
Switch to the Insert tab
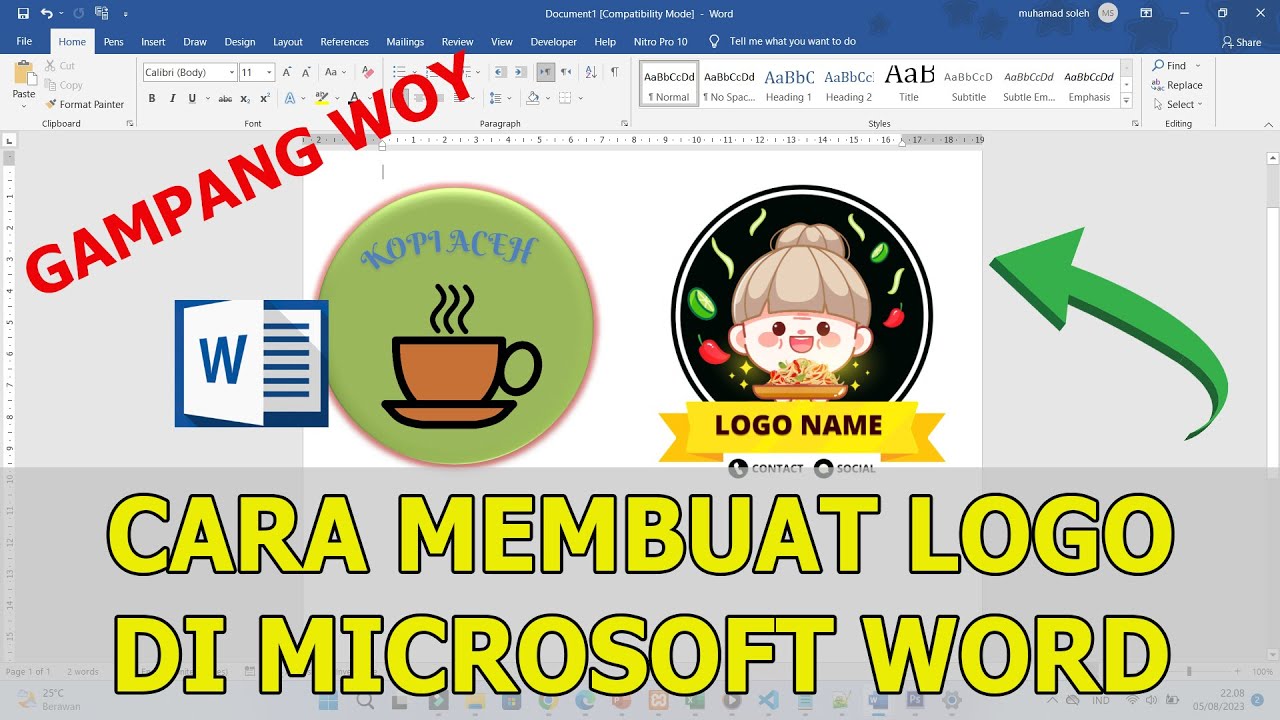pyautogui.click(x=153, y=42)
